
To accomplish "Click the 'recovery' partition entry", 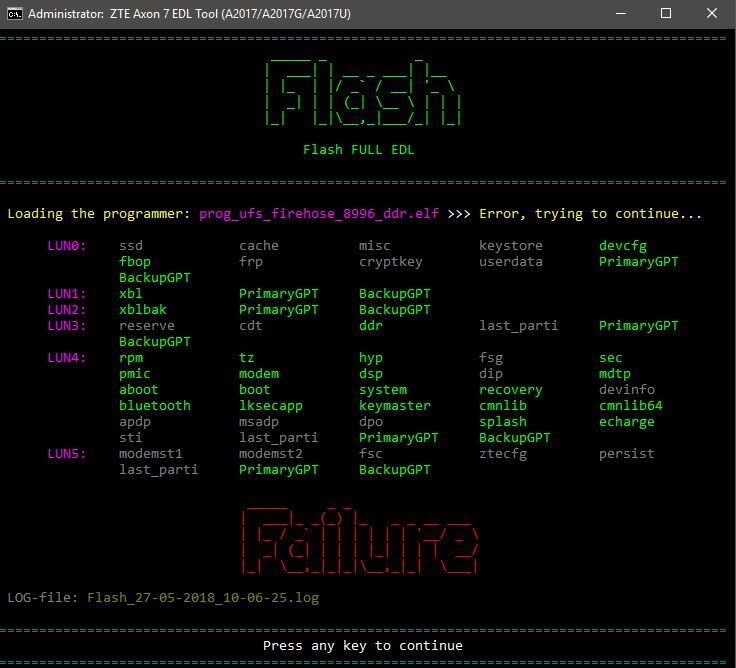I will pyautogui.click(x=511, y=390).
